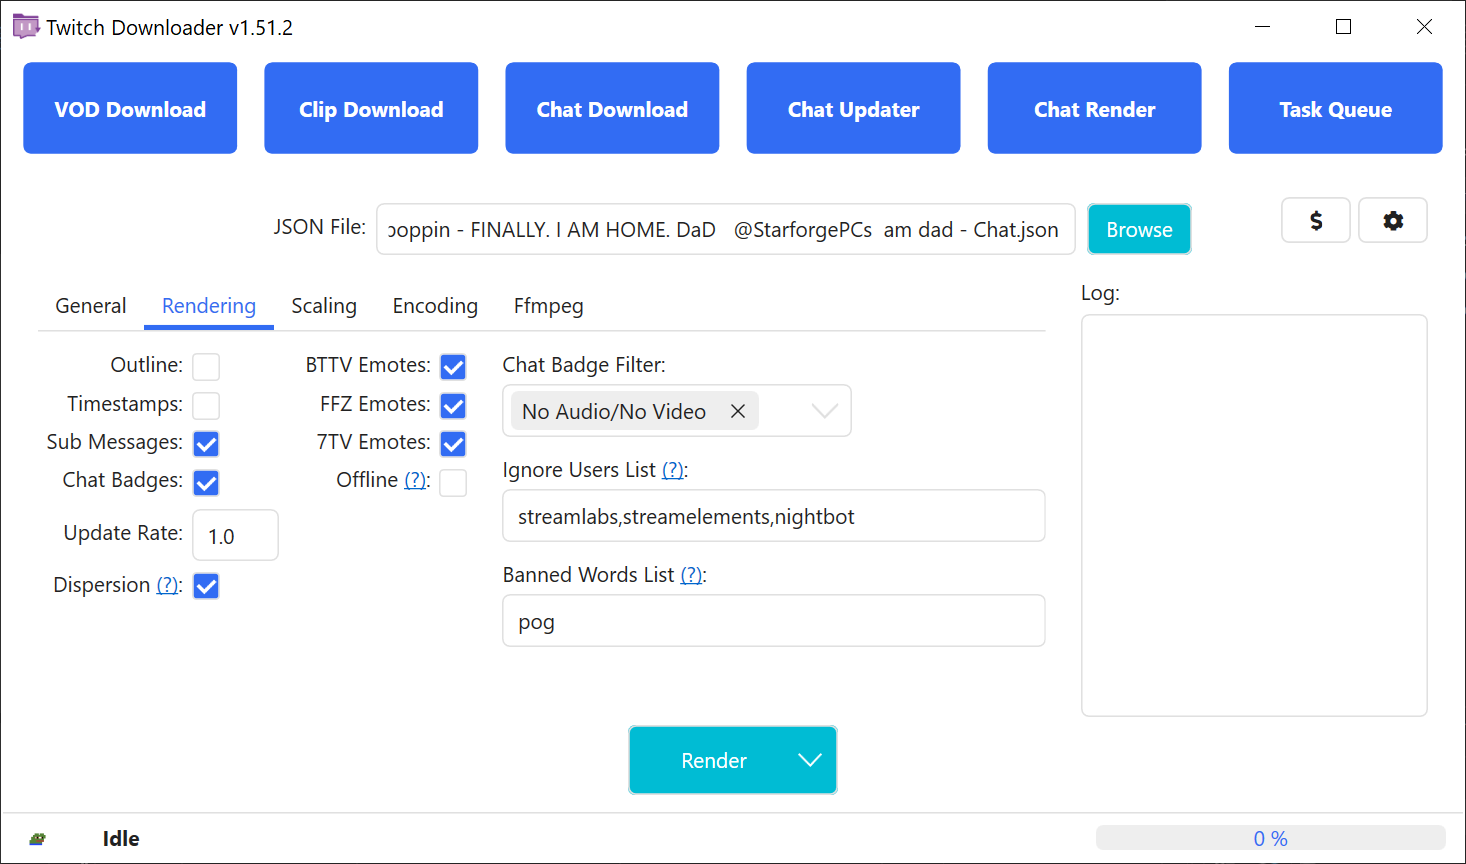Viewport: 1466px width, 864px height.
Task: Open the Ignore Users List help link
Action: pyautogui.click(x=673, y=470)
